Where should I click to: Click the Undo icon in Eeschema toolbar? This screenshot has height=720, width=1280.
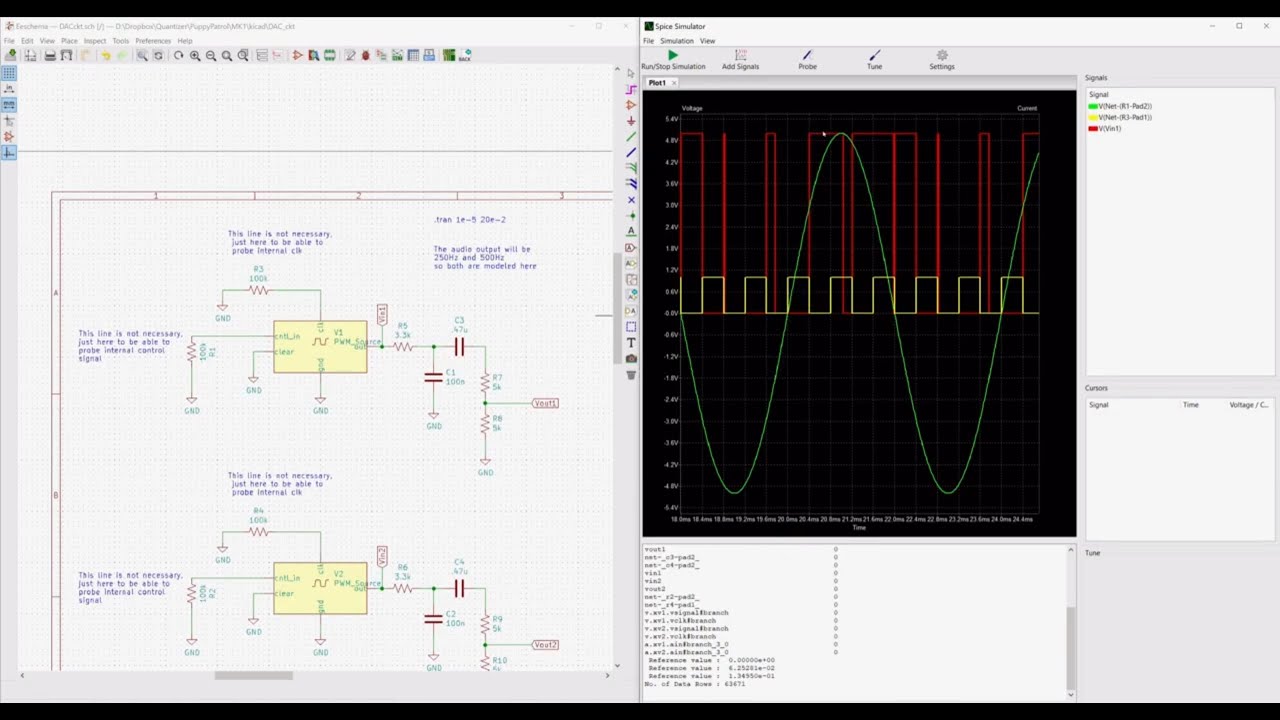(106, 55)
